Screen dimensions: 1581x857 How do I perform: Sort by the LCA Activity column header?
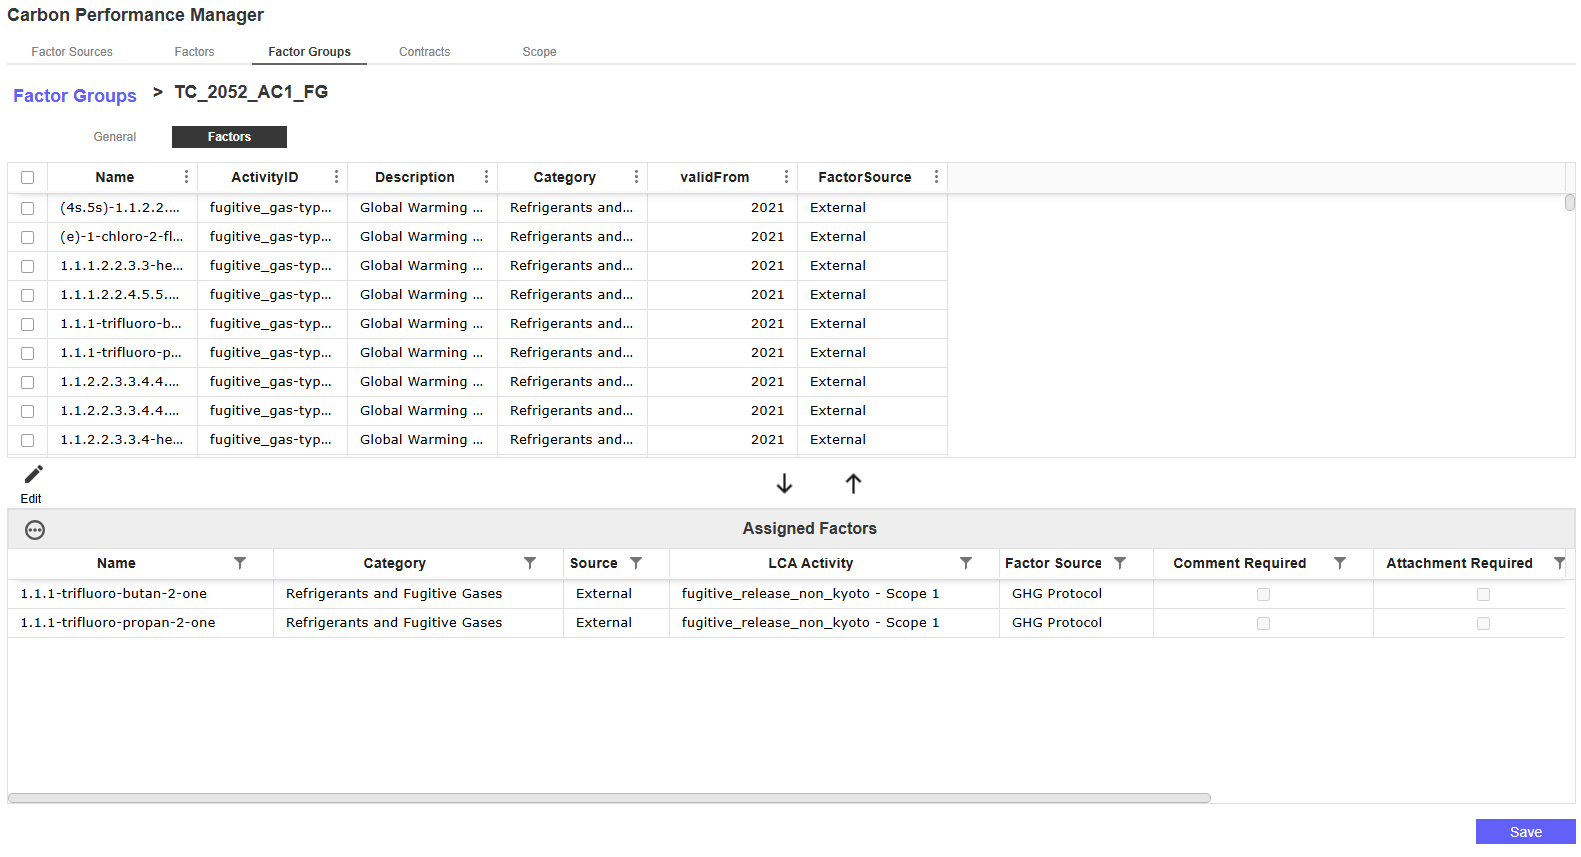[x=811, y=564]
